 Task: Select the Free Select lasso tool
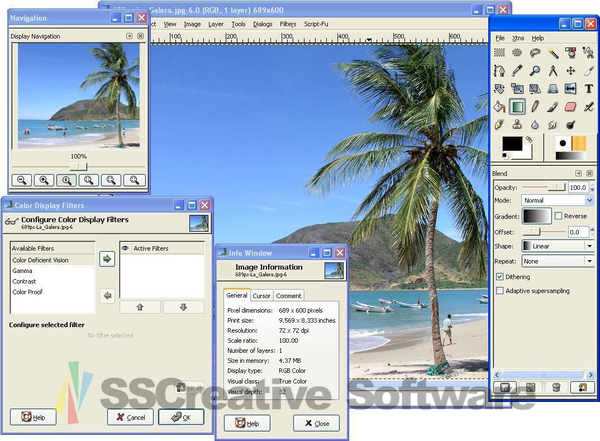pos(535,52)
